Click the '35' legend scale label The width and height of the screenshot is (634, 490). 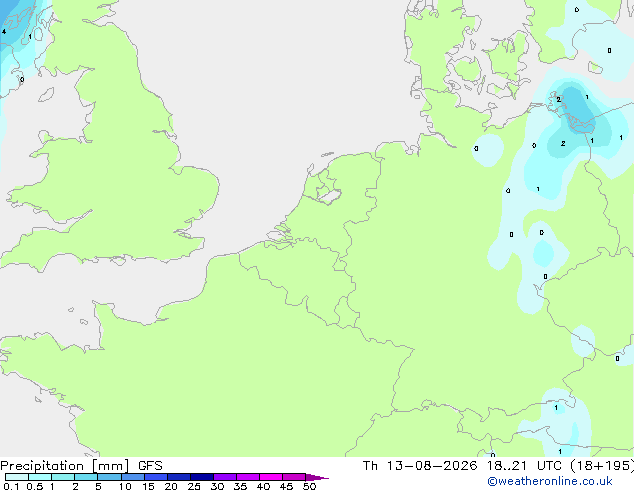[x=240, y=486]
